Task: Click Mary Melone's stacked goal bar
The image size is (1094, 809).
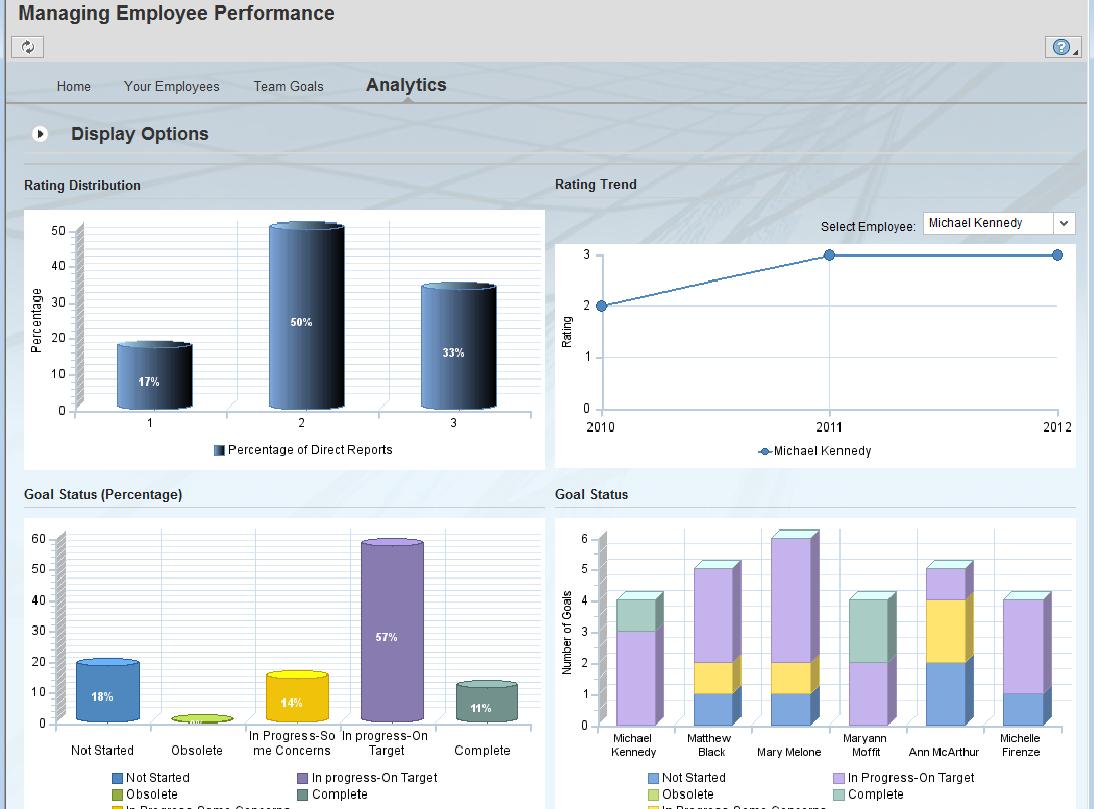Action: click(790, 630)
